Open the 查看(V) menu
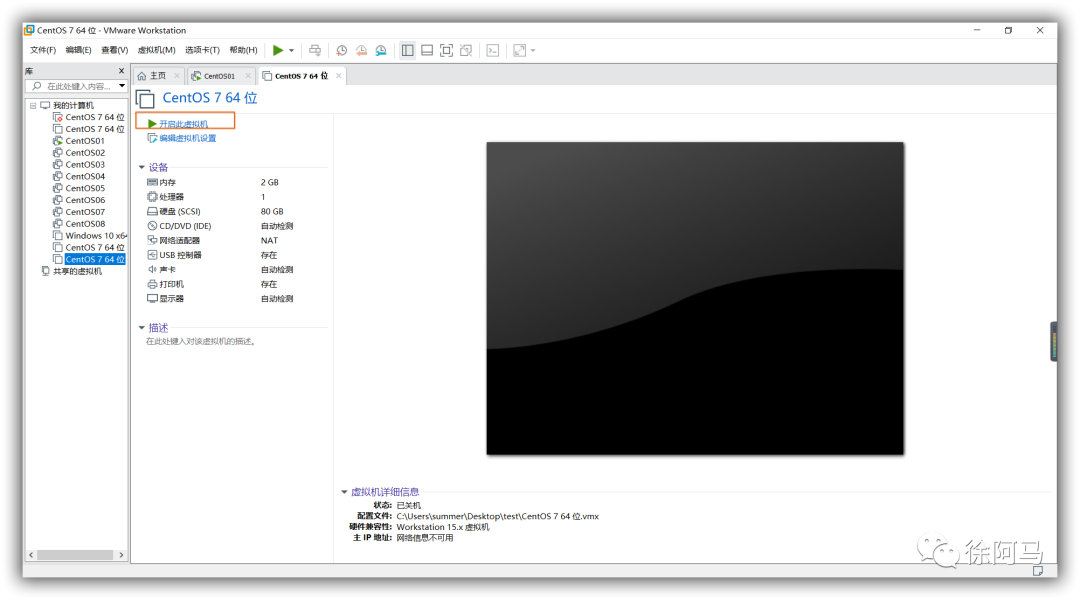The height and width of the screenshot is (600, 1080). [114, 50]
